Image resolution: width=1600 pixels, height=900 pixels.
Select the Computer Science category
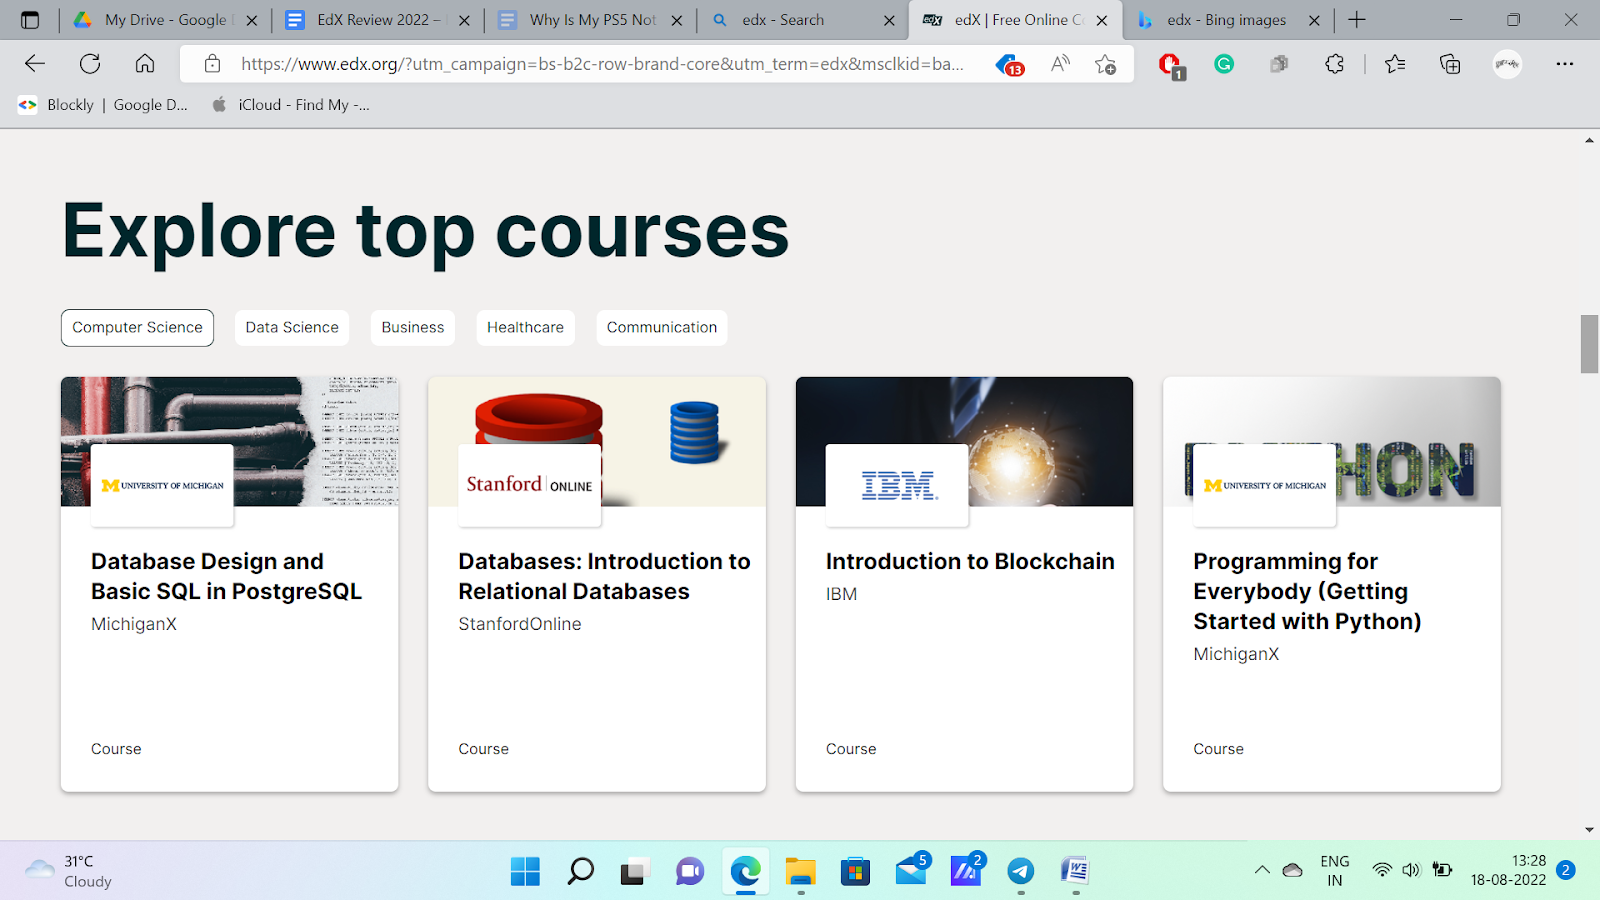(x=137, y=328)
